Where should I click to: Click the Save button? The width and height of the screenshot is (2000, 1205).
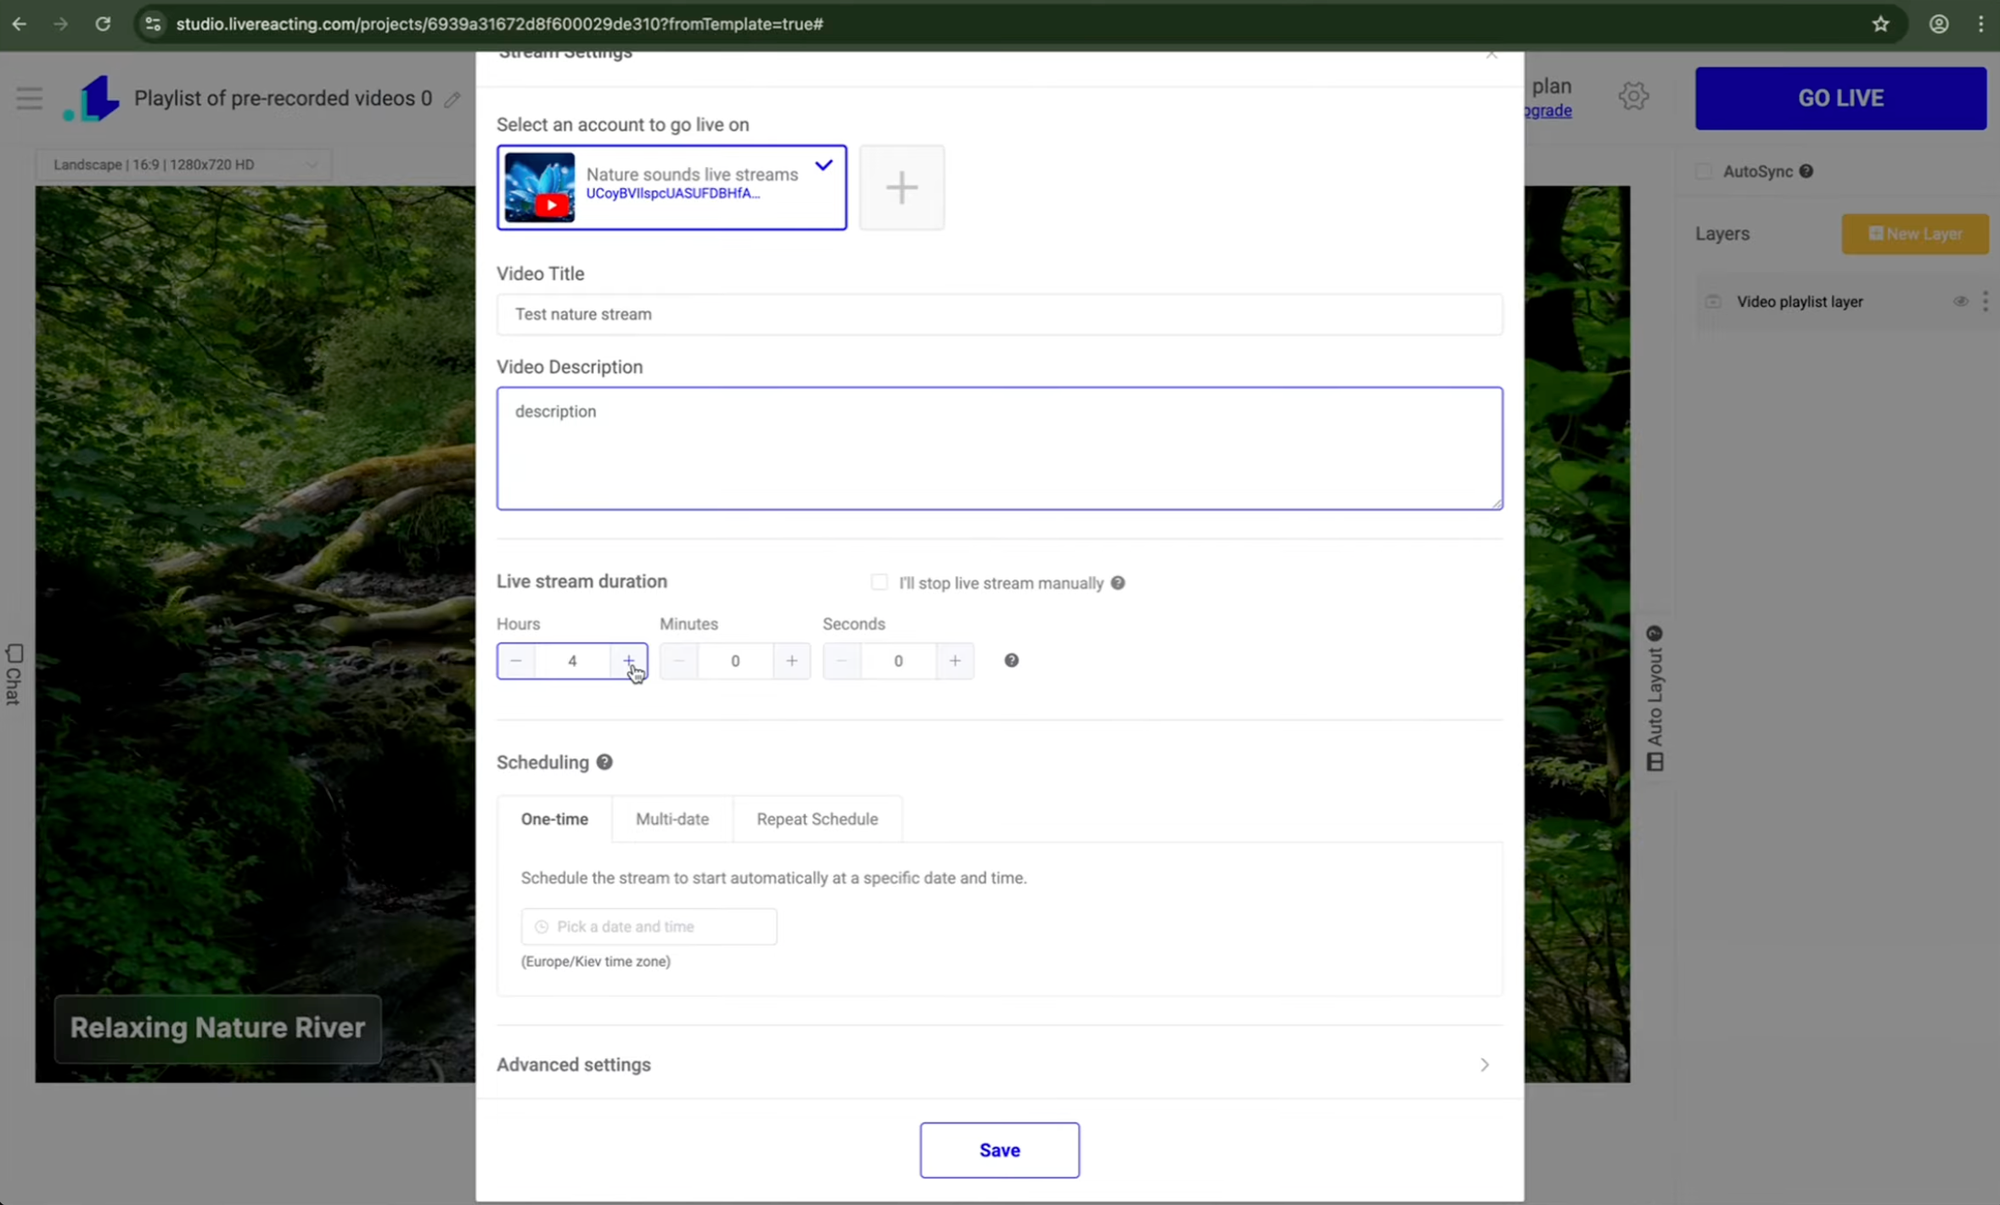[x=999, y=1150]
